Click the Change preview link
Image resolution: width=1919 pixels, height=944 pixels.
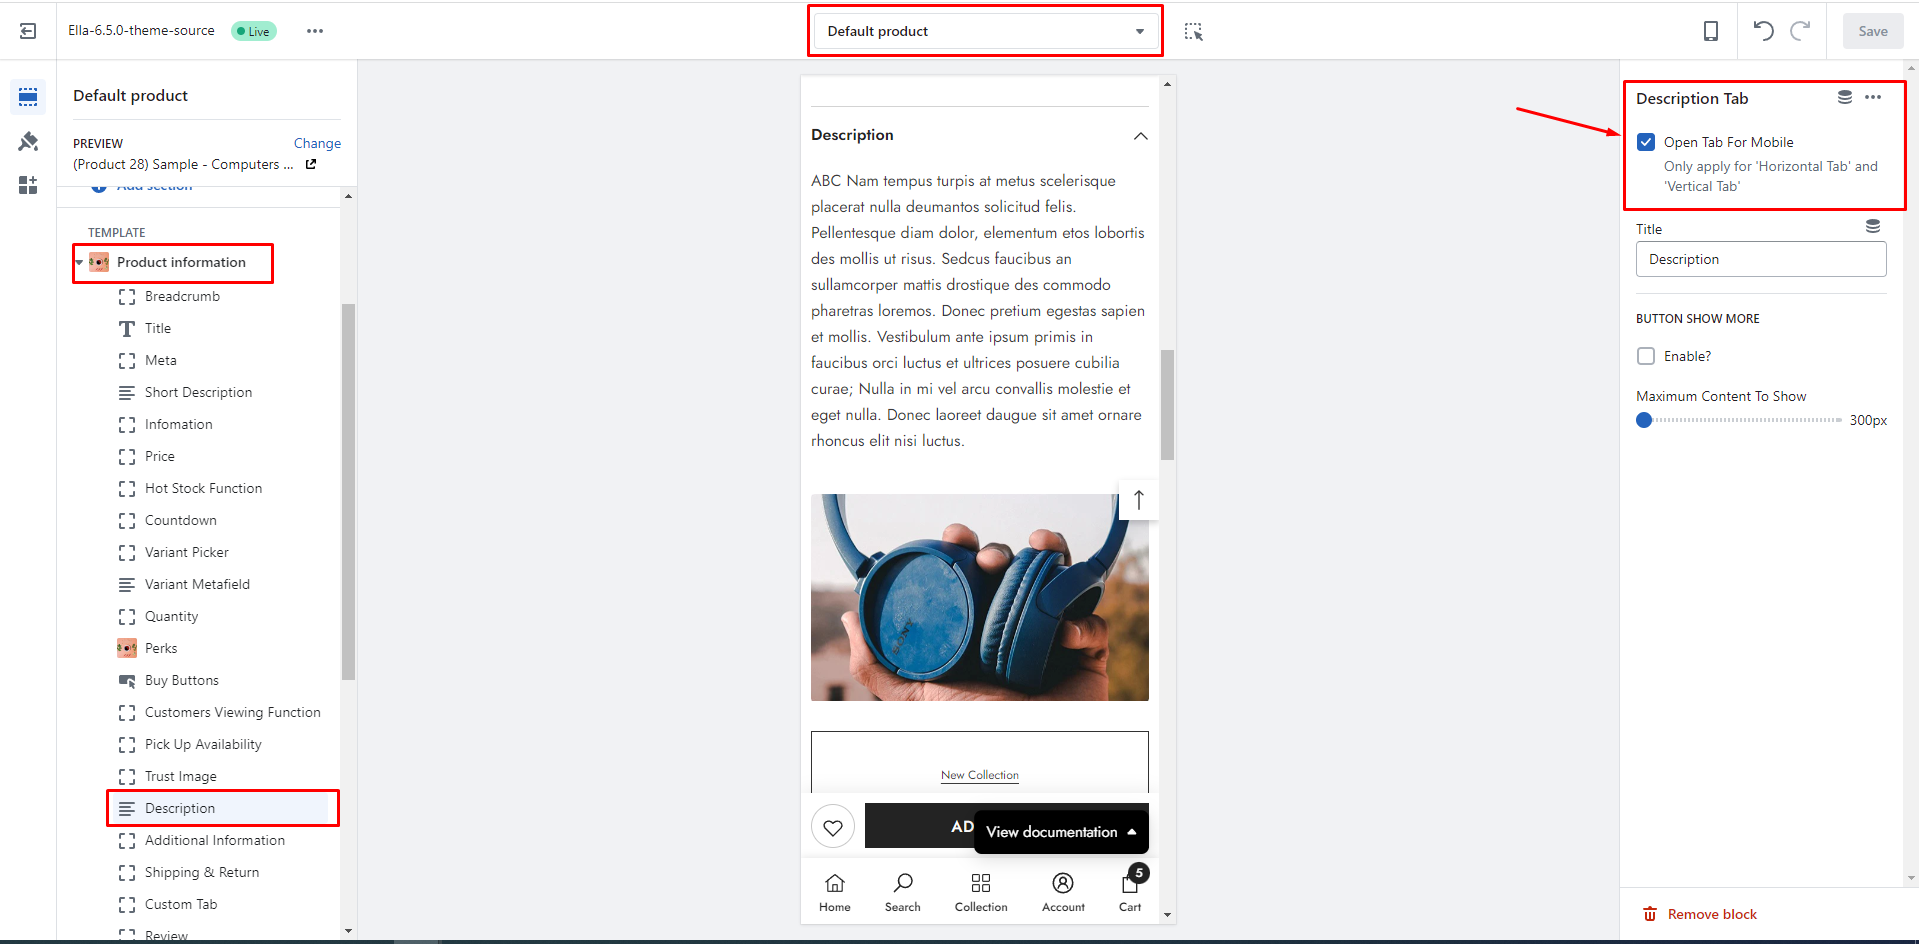[x=317, y=143]
